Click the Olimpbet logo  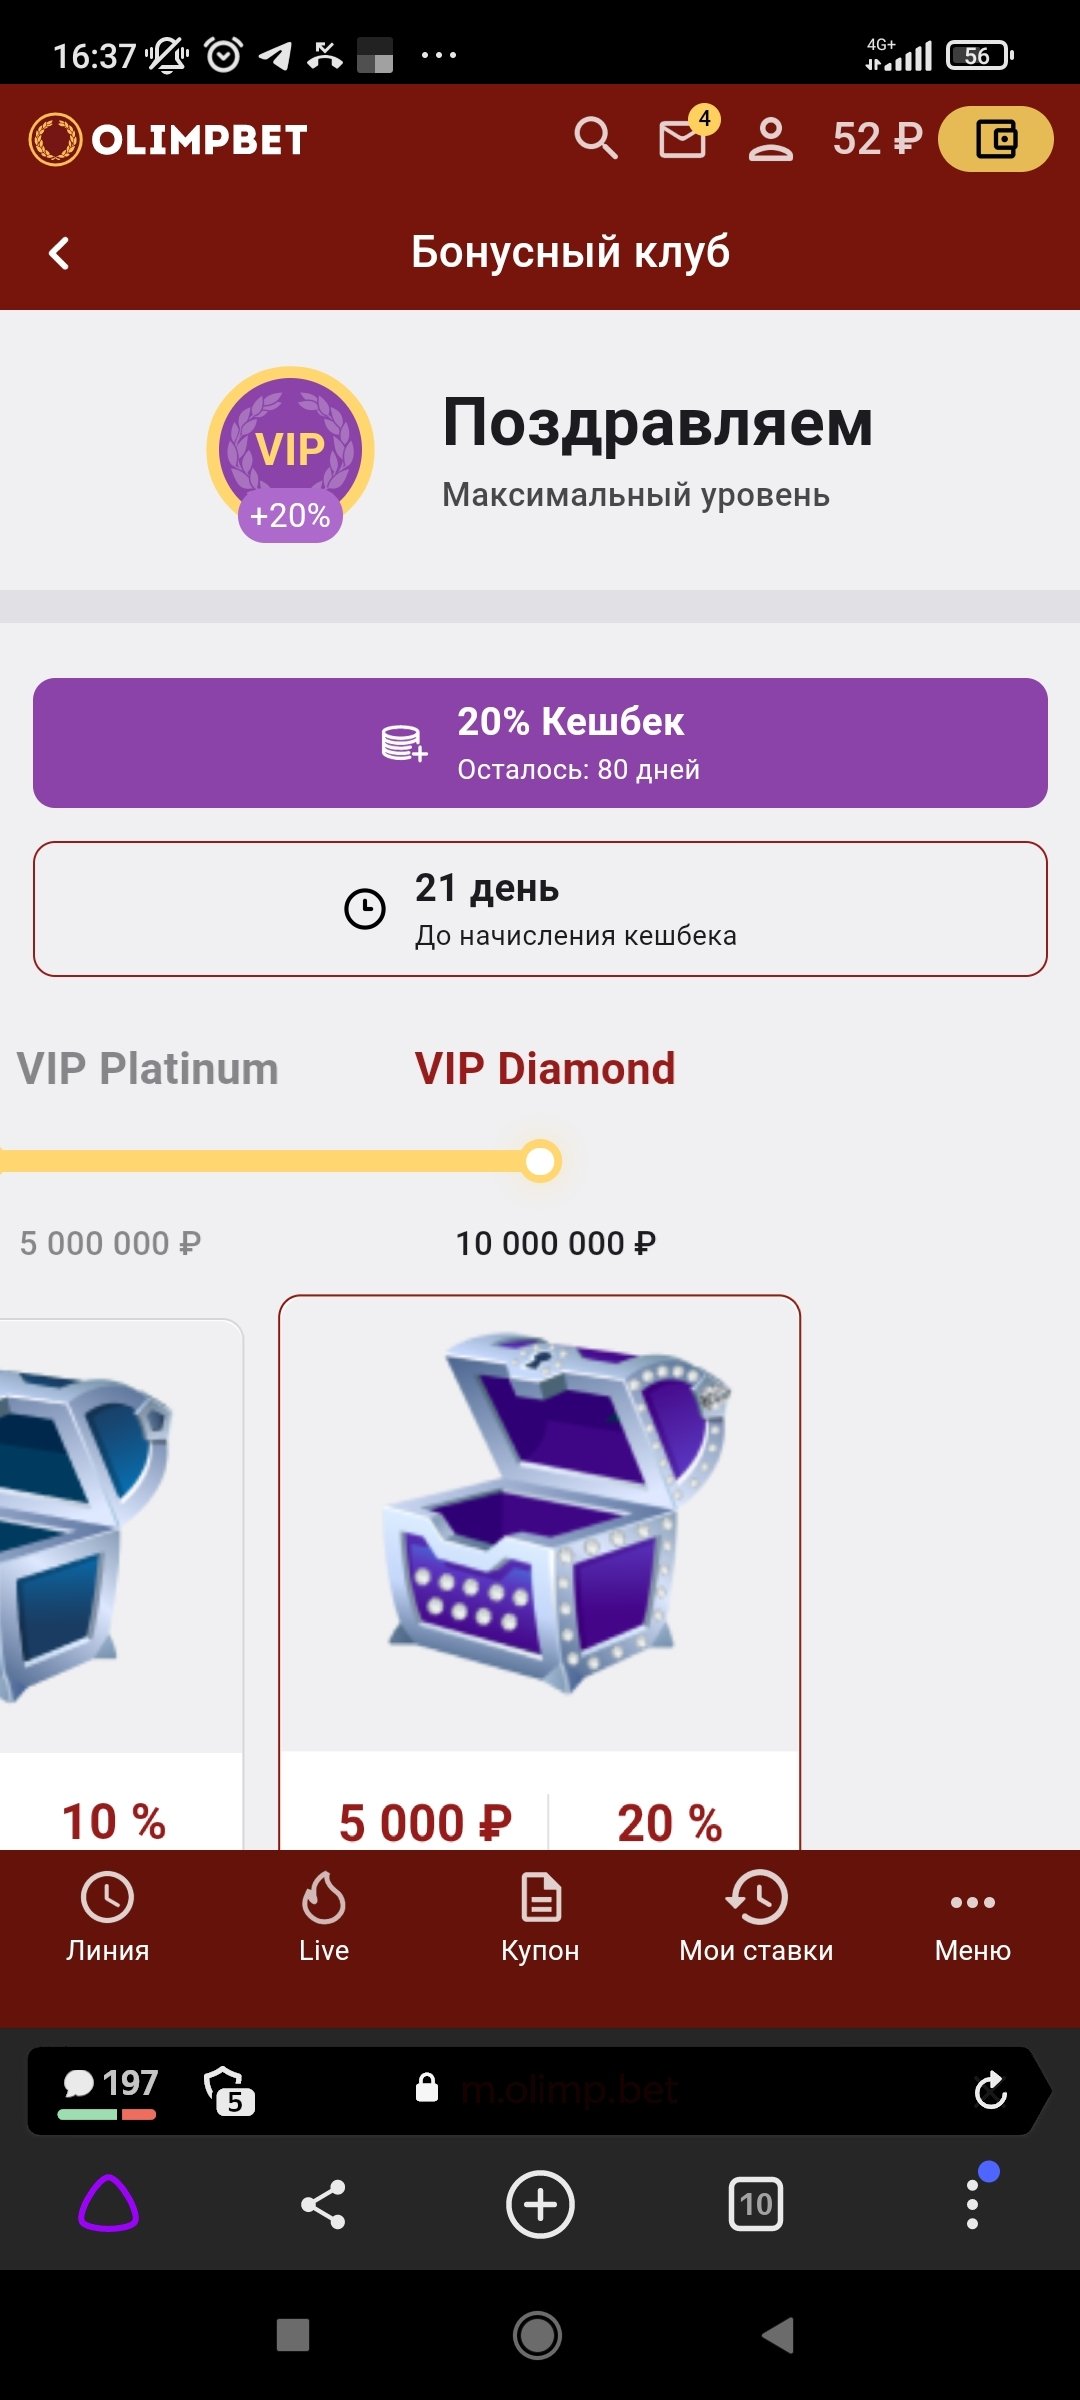pos(168,139)
